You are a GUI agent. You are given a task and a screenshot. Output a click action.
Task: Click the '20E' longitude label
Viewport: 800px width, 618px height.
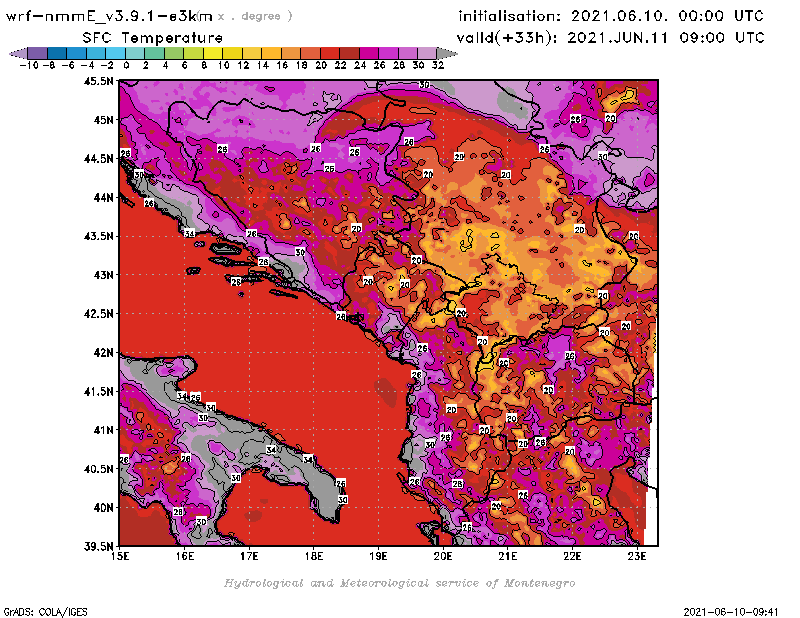[443, 556]
